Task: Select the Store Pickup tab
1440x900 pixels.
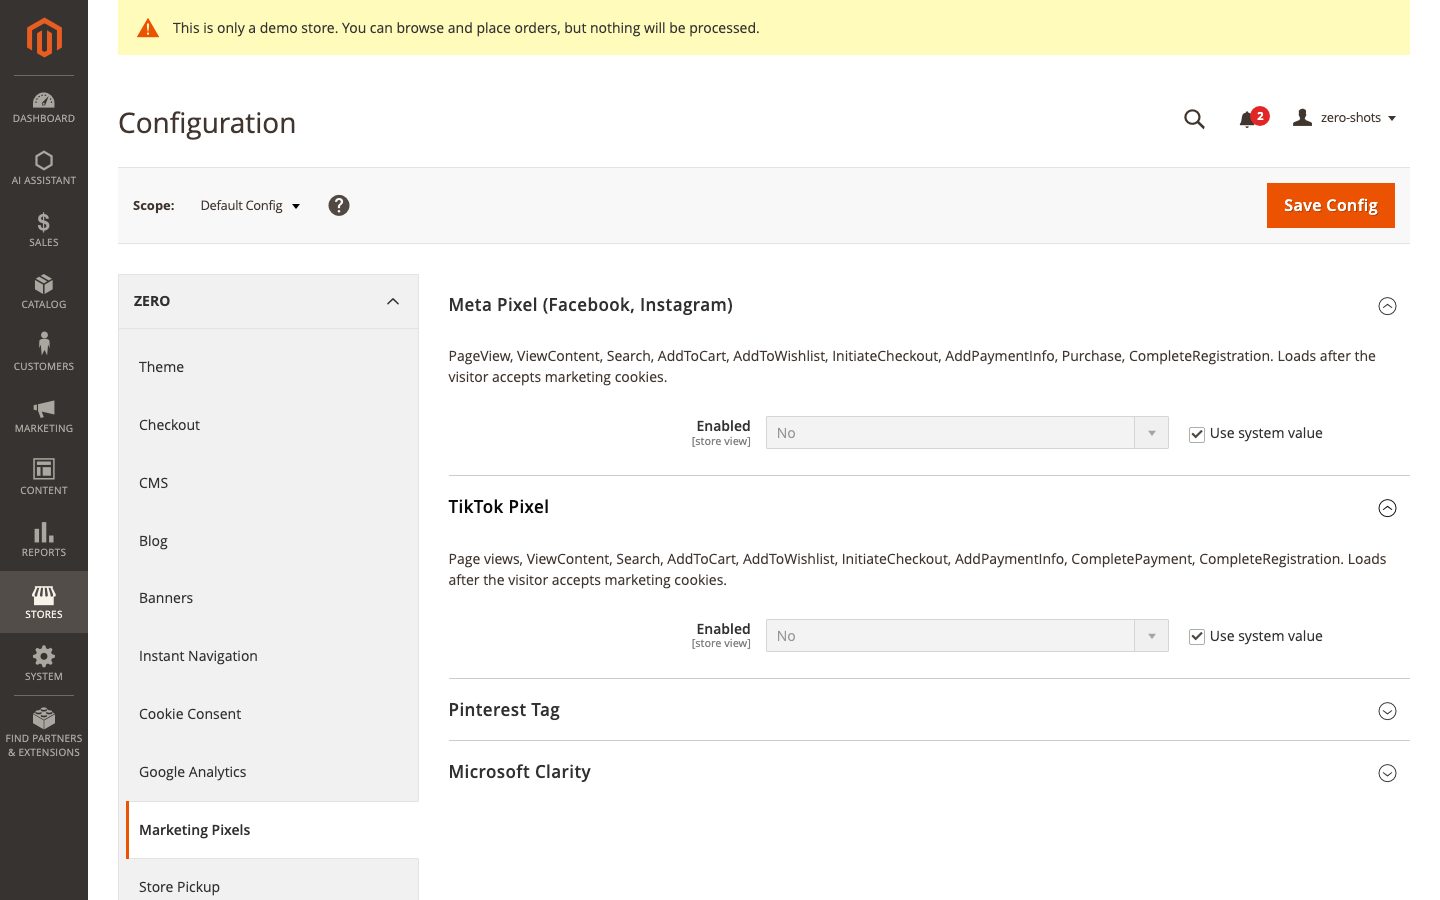Action: (268, 880)
